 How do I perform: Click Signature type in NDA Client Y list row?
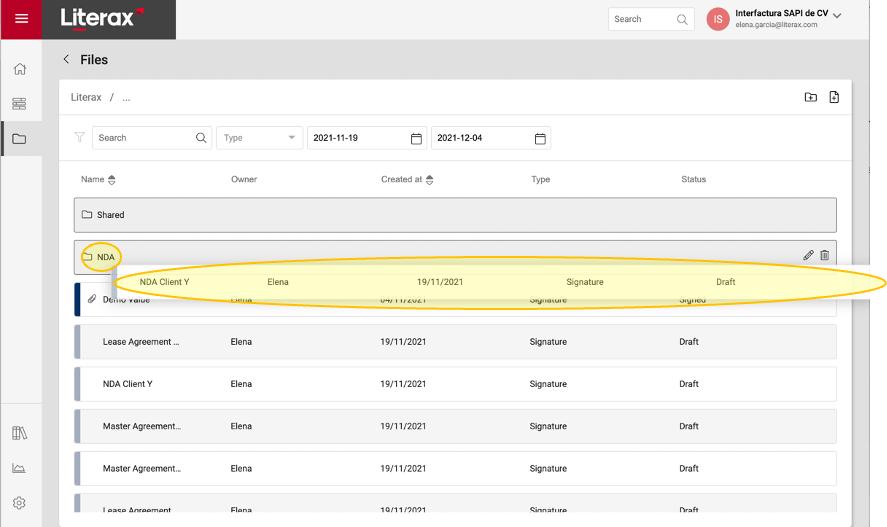pyautogui.click(x=548, y=384)
